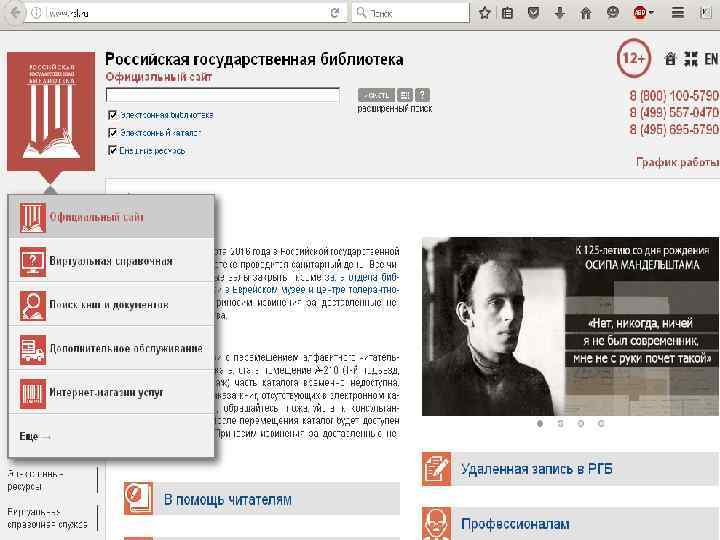Click the Еврейском музее и центре толерантности link
Image resolution: width=720 pixels, height=540 pixels.
(312, 290)
